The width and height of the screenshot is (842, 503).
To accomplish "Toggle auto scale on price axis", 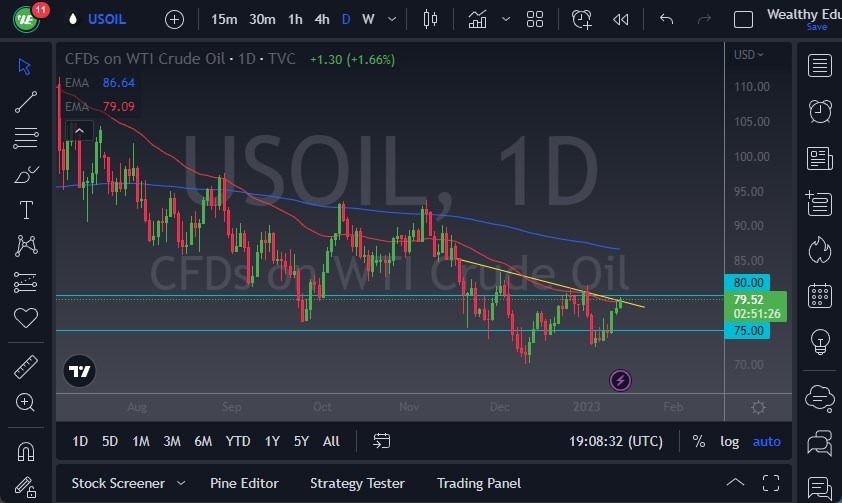I will [x=767, y=441].
